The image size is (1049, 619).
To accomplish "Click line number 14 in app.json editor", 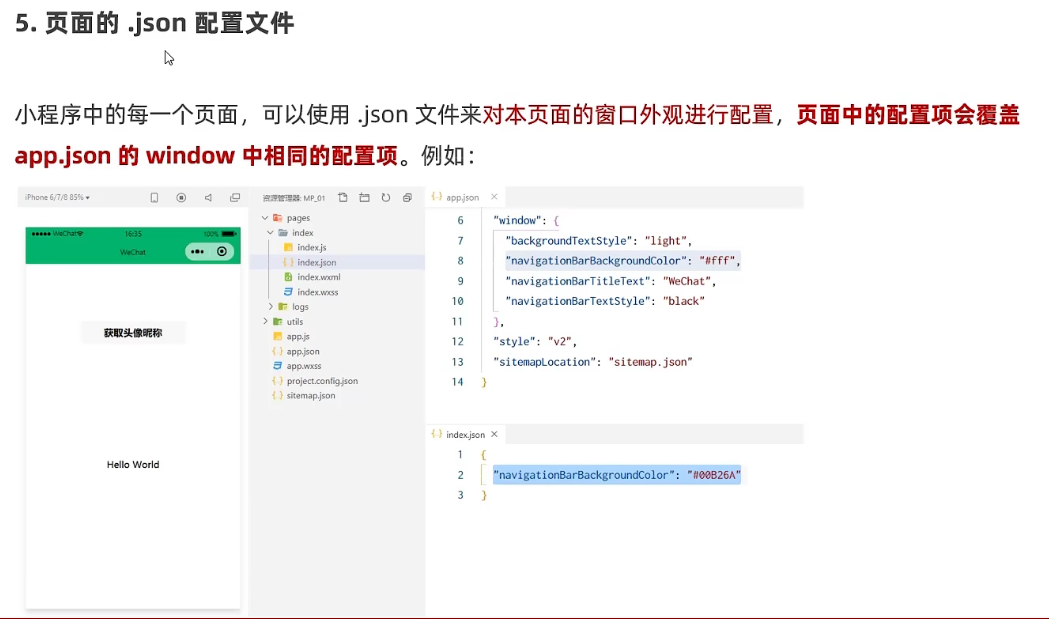I will [458, 382].
